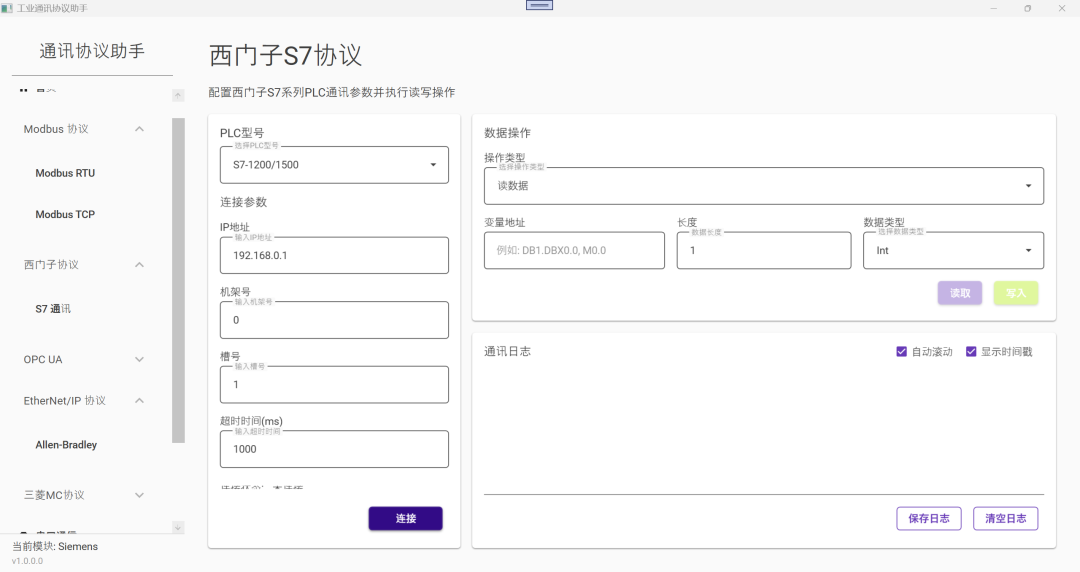Maximize the application window
The width and height of the screenshot is (1080, 572).
[1028, 8]
